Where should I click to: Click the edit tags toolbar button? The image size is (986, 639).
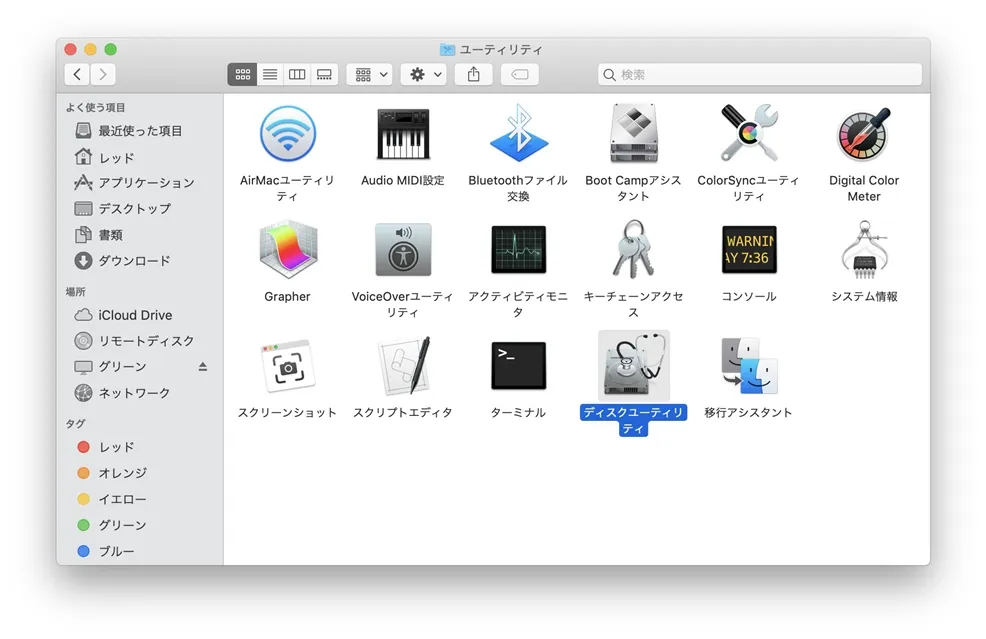point(520,74)
